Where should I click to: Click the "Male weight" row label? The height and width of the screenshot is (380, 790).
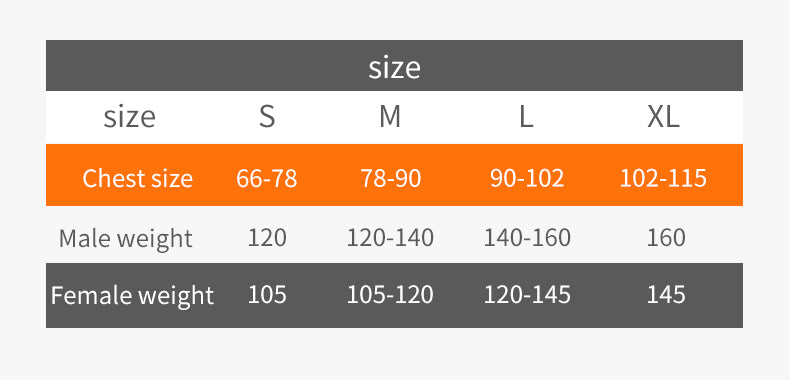[125, 238]
